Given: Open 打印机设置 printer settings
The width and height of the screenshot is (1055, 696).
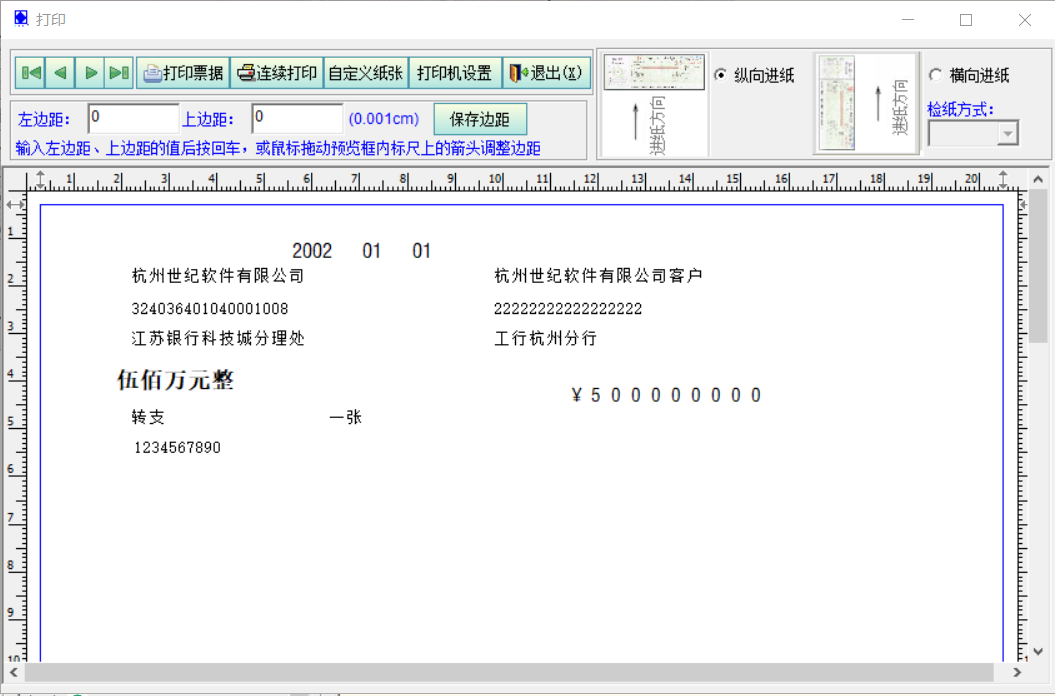Looking at the screenshot, I should click(455, 73).
